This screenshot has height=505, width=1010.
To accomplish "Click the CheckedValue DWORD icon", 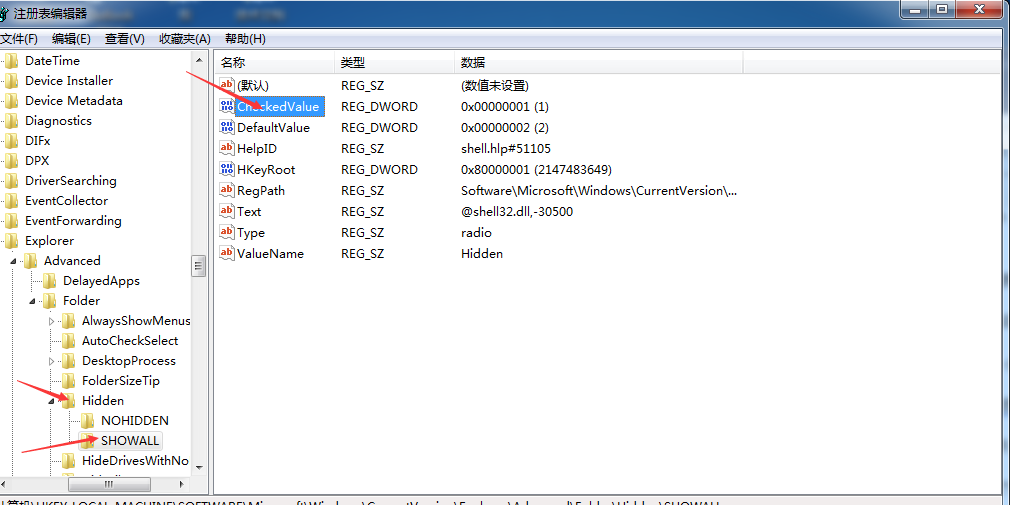I will pos(227,107).
